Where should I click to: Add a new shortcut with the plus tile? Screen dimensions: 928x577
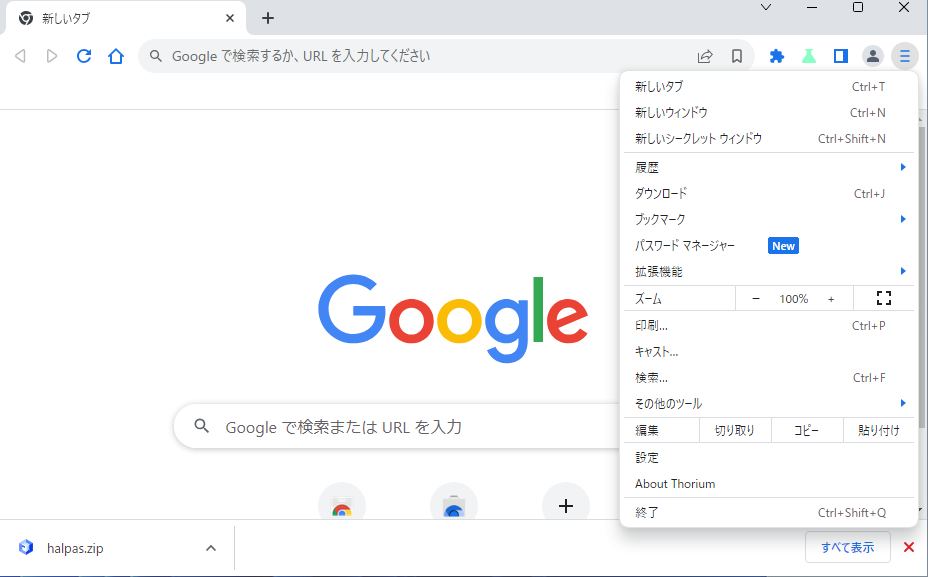click(x=566, y=506)
